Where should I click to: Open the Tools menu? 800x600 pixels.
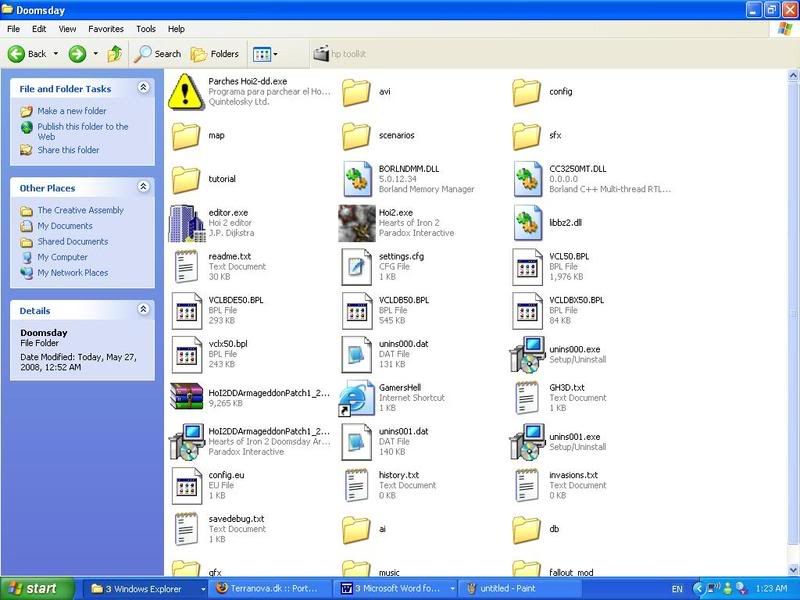pos(146,29)
